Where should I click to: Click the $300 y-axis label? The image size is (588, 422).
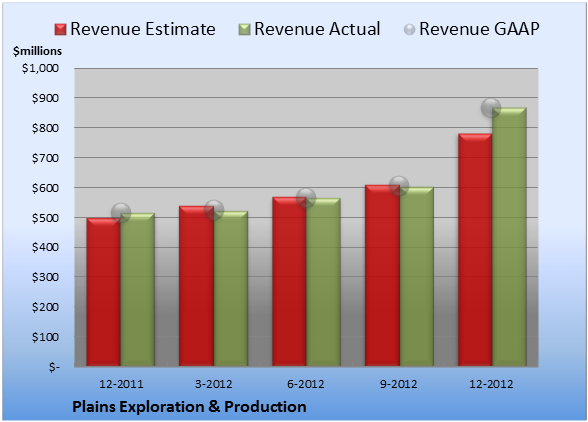coord(45,277)
